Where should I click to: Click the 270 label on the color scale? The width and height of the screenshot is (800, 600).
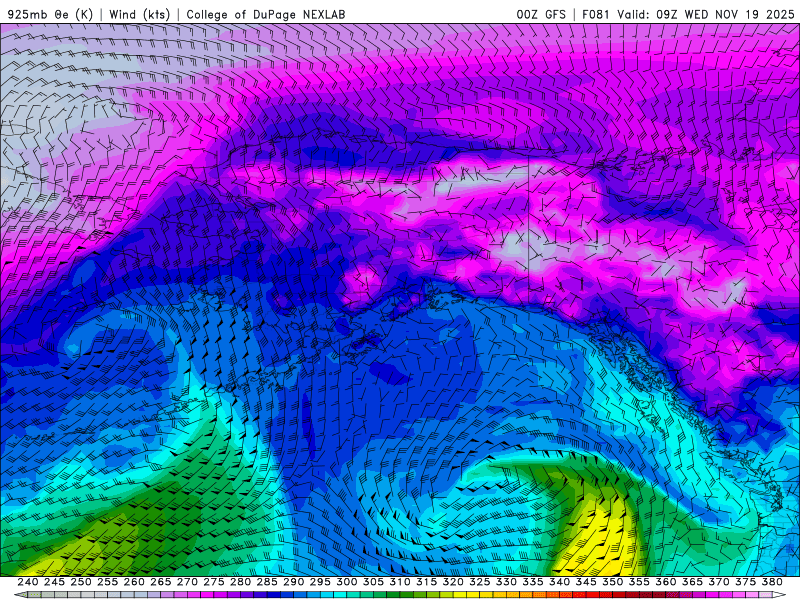point(187,582)
